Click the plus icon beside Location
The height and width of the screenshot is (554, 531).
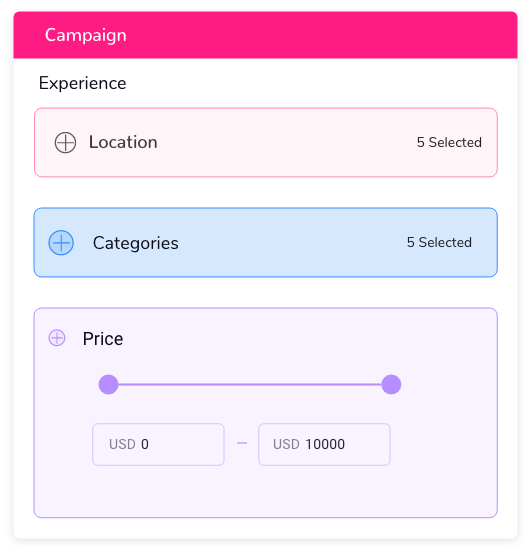tap(65, 142)
